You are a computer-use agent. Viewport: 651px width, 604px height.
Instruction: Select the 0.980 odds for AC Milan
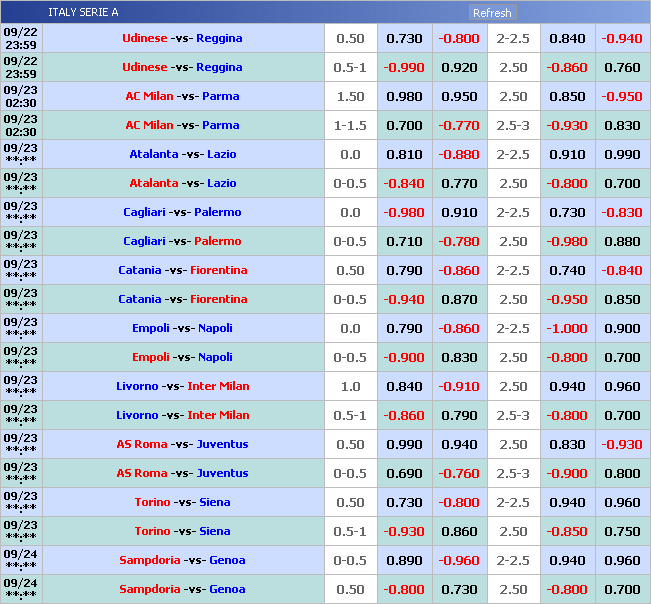pos(404,97)
